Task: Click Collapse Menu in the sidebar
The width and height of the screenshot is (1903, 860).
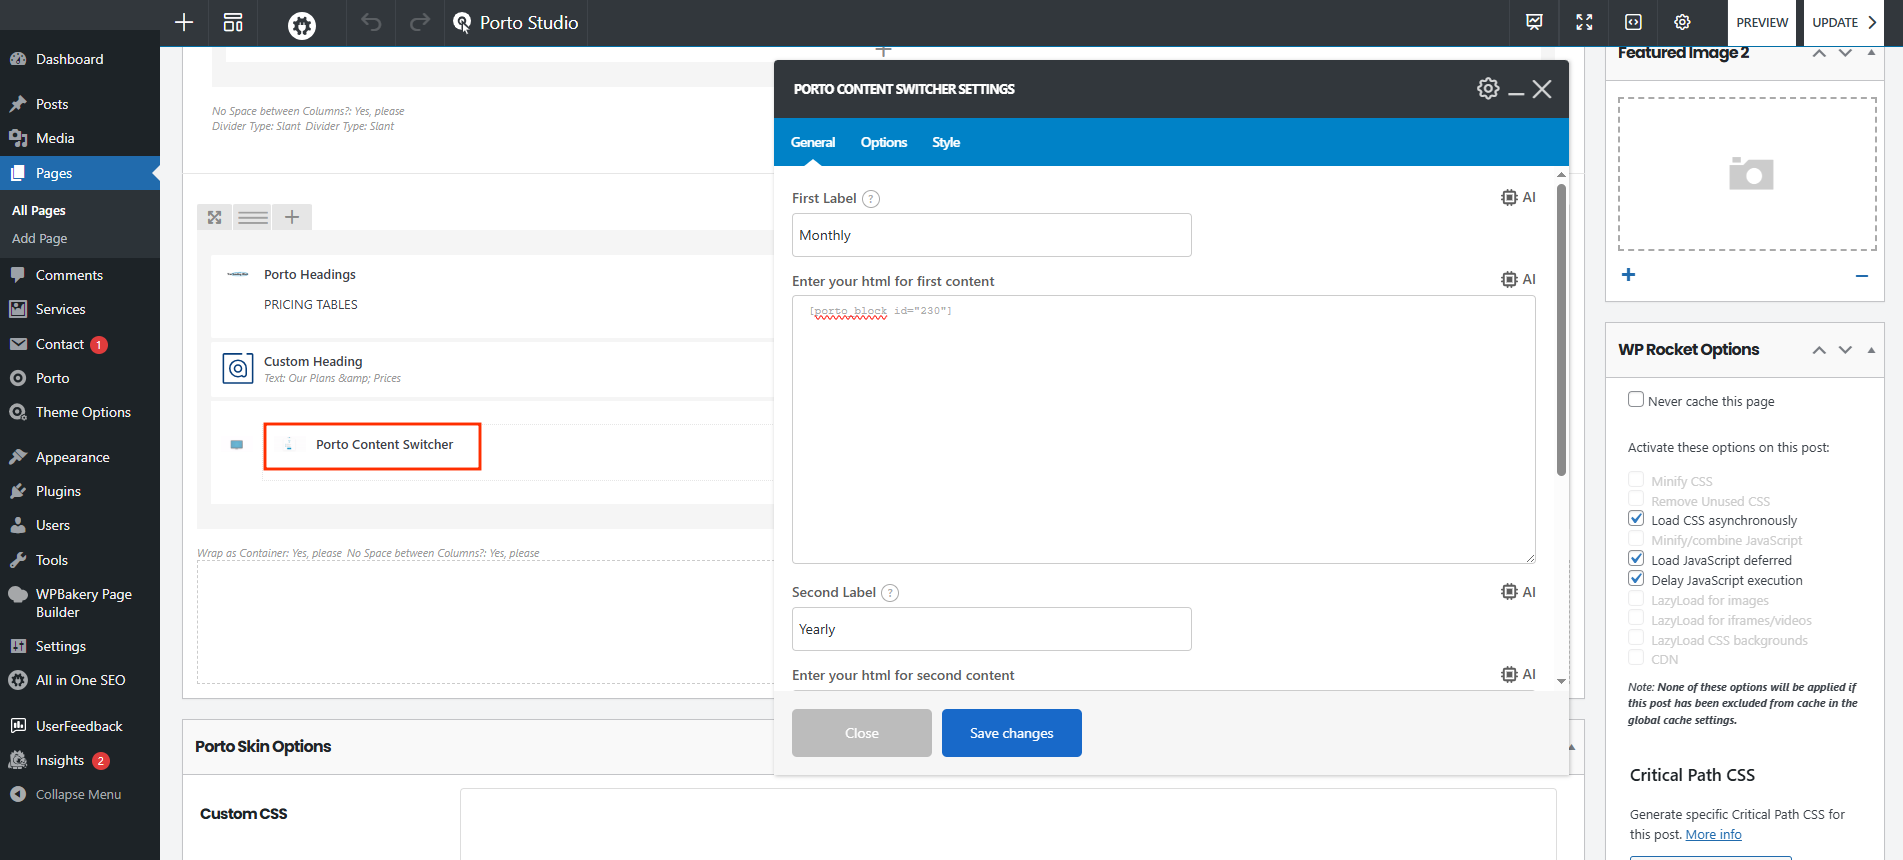Action: pos(80,794)
